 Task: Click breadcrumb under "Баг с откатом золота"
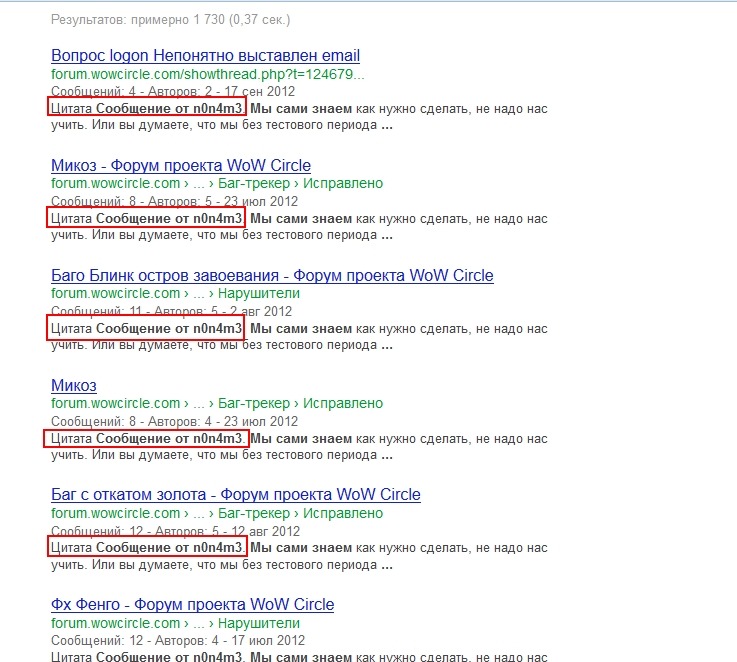tap(217, 513)
